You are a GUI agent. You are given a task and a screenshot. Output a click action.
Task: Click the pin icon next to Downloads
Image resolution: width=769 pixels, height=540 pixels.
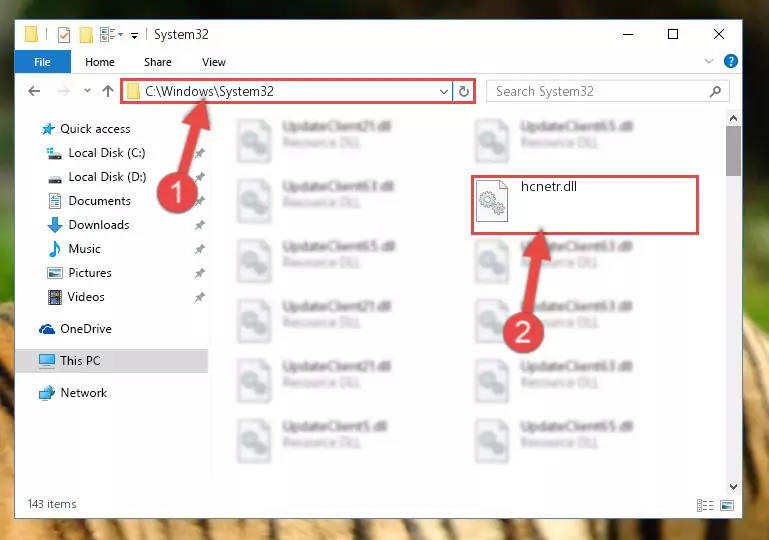tap(200, 225)
